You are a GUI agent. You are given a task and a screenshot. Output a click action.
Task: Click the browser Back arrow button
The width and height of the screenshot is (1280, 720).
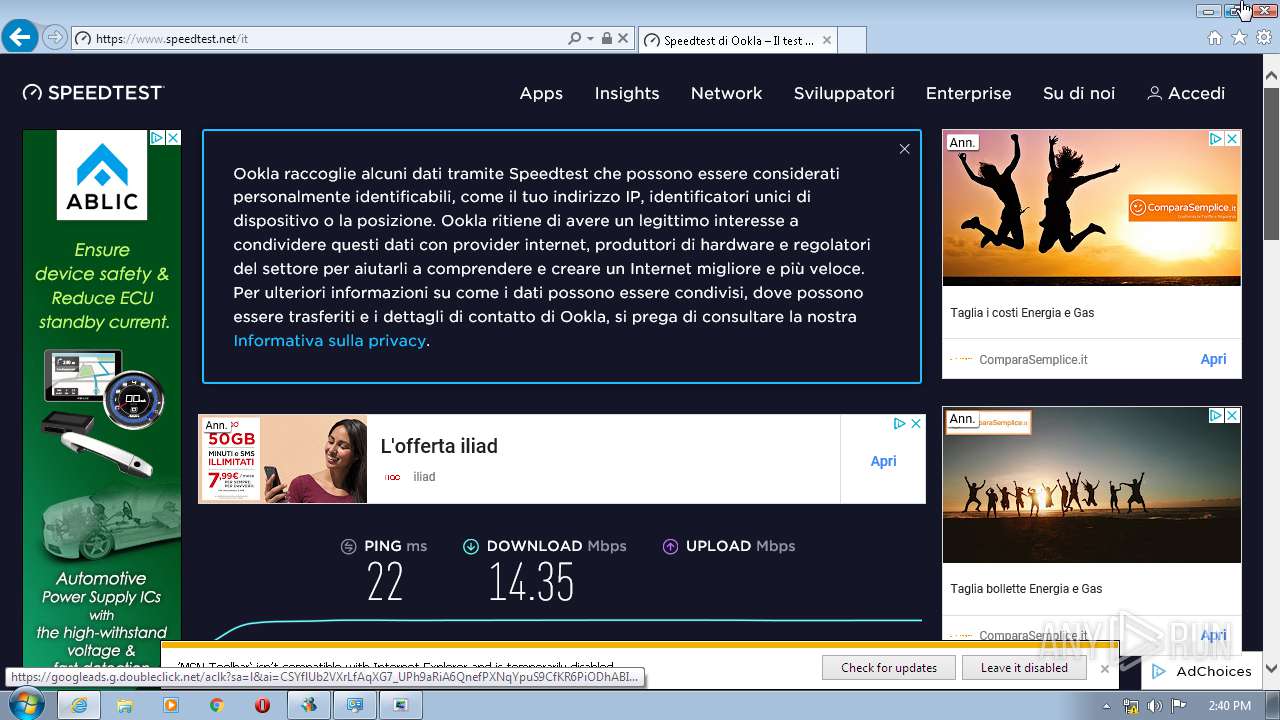(x=20, y=38)
